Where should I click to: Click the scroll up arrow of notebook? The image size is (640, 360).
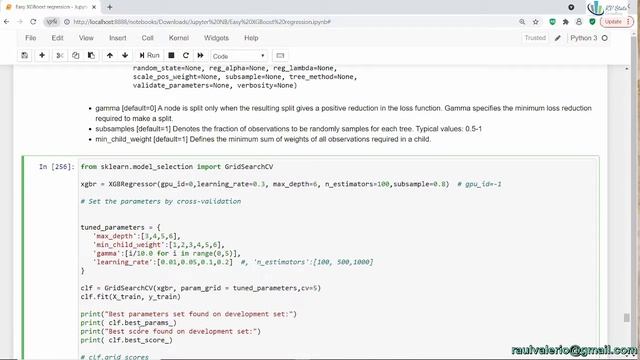(x=627, y=69)
